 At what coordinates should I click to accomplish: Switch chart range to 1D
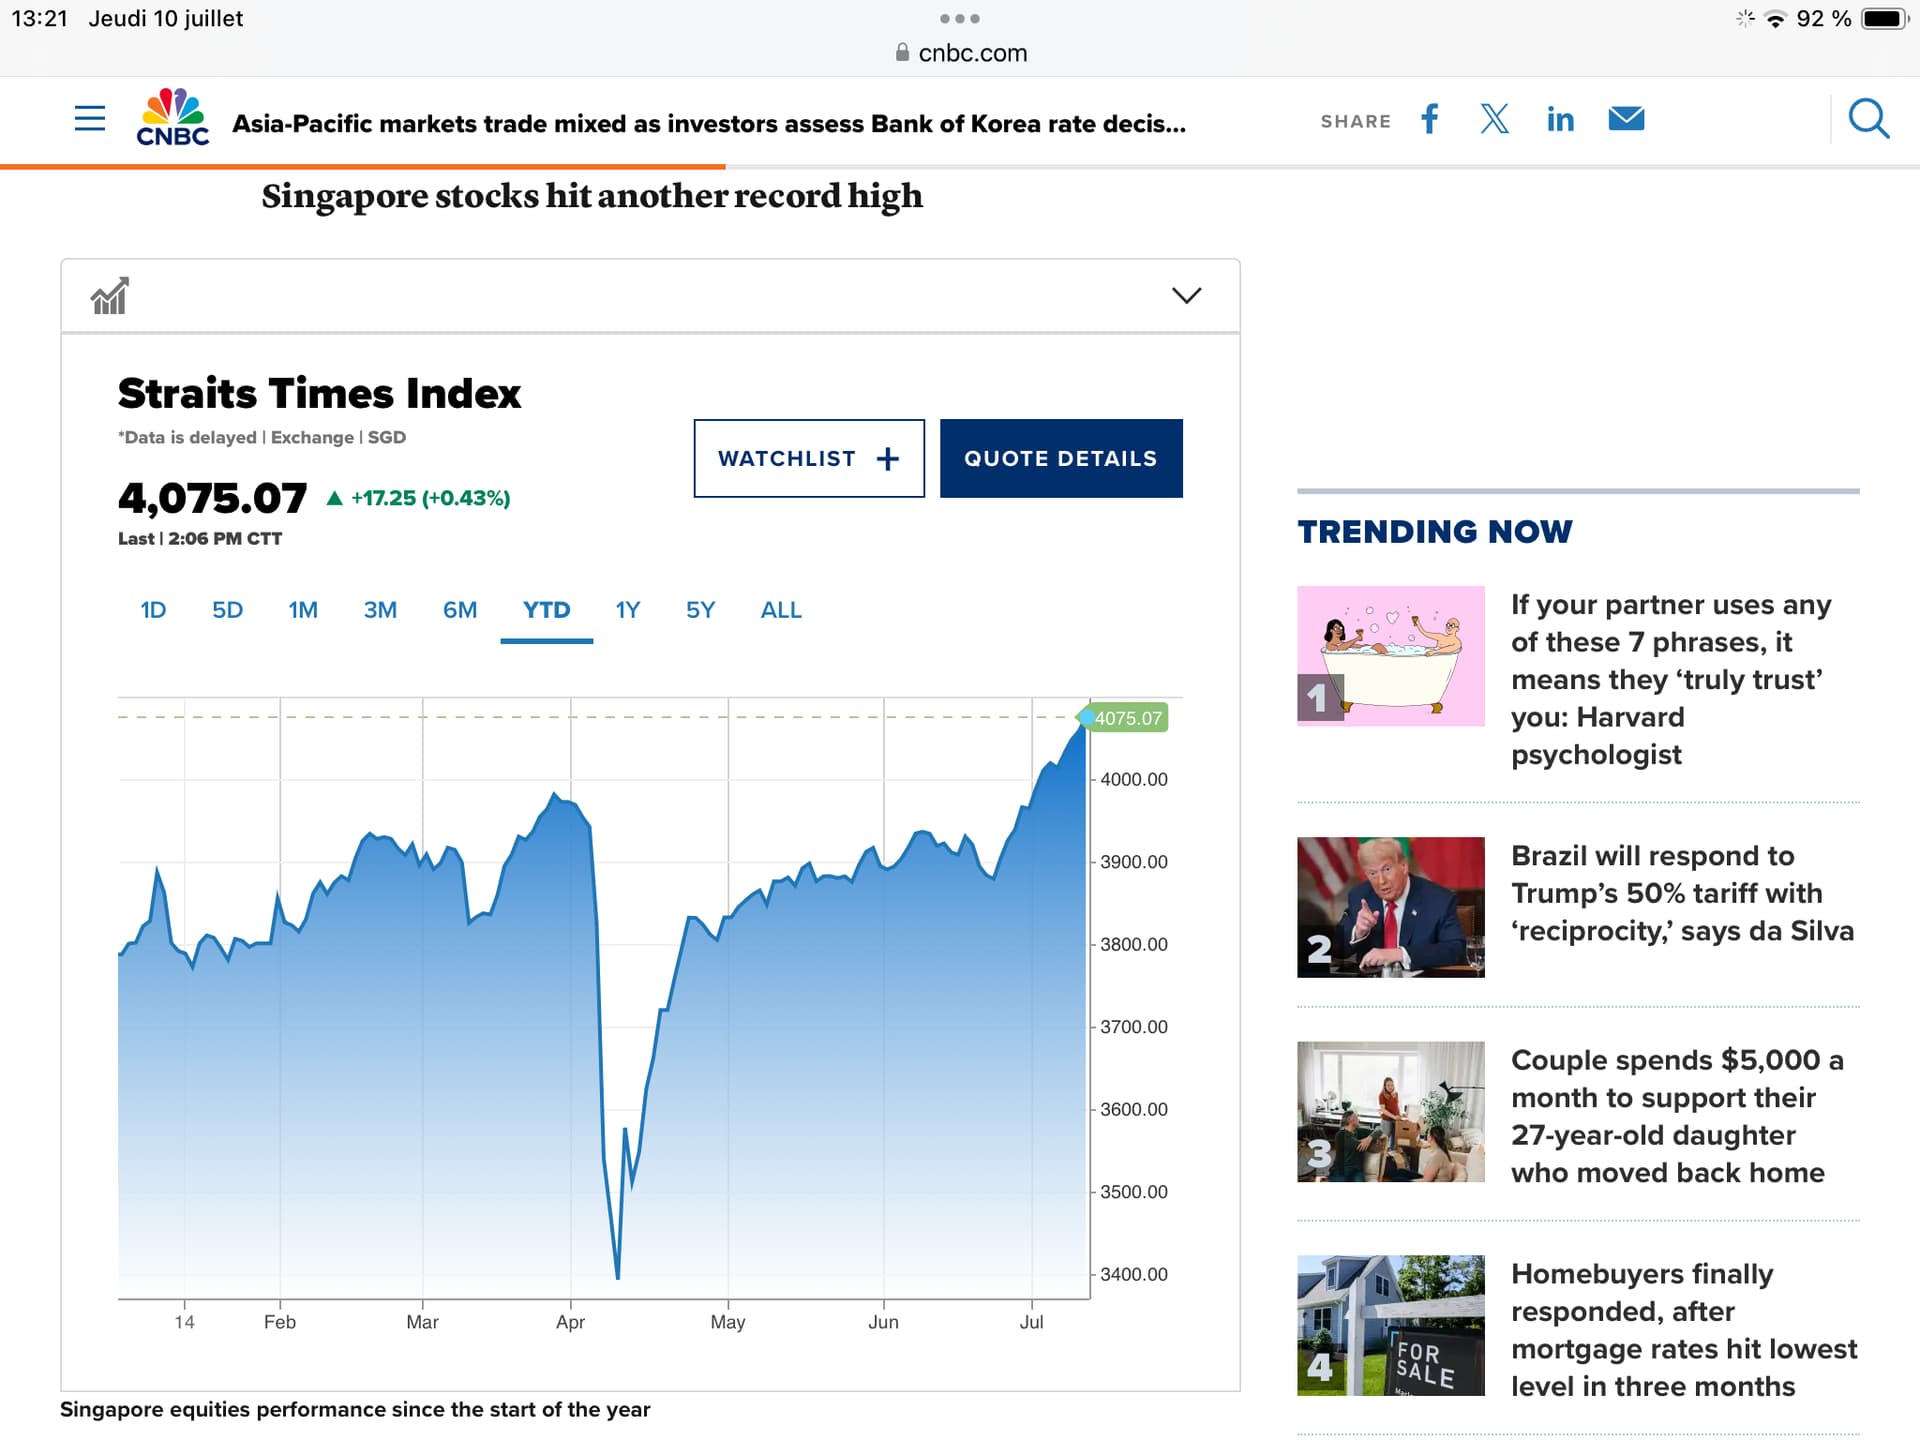(153, 610)
